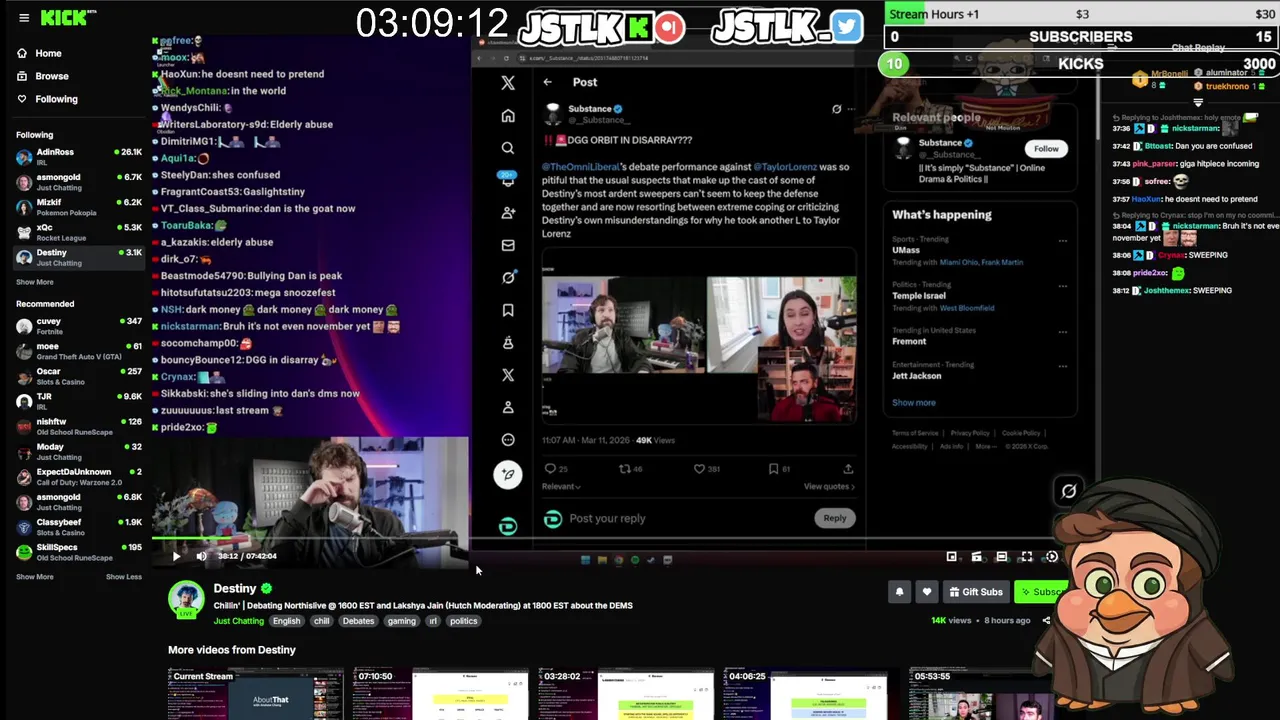1280x720 pixels.
Task: Open X Search magnifier icon
Action: 508,148
